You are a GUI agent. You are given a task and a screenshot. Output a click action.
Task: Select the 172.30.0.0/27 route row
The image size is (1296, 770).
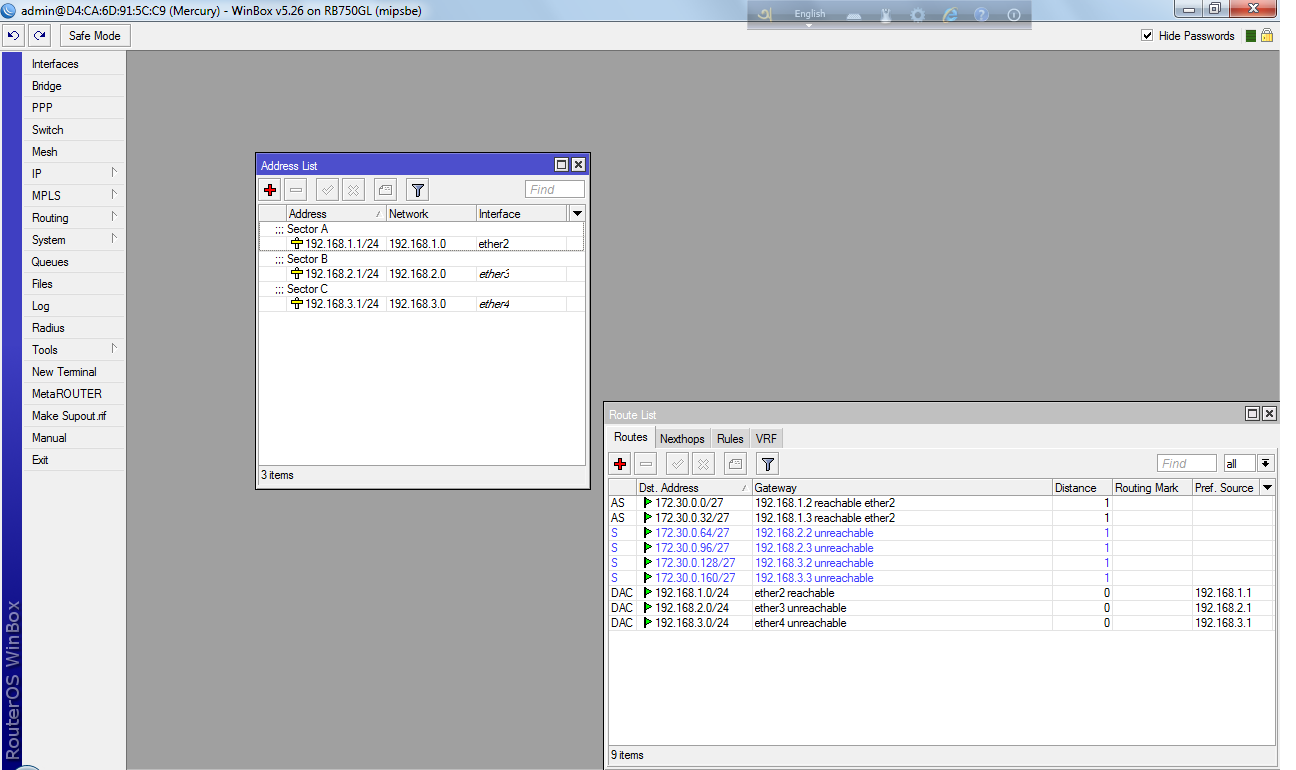[x=941, y=503]
